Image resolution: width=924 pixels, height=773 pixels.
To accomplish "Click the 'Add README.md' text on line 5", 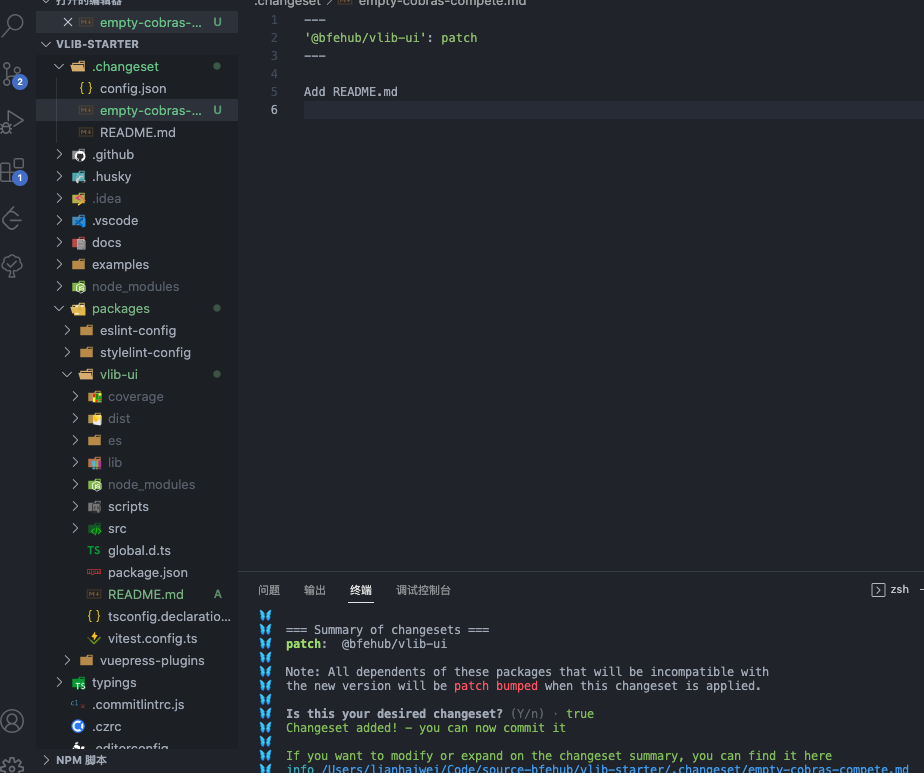I will pos(351,92).
